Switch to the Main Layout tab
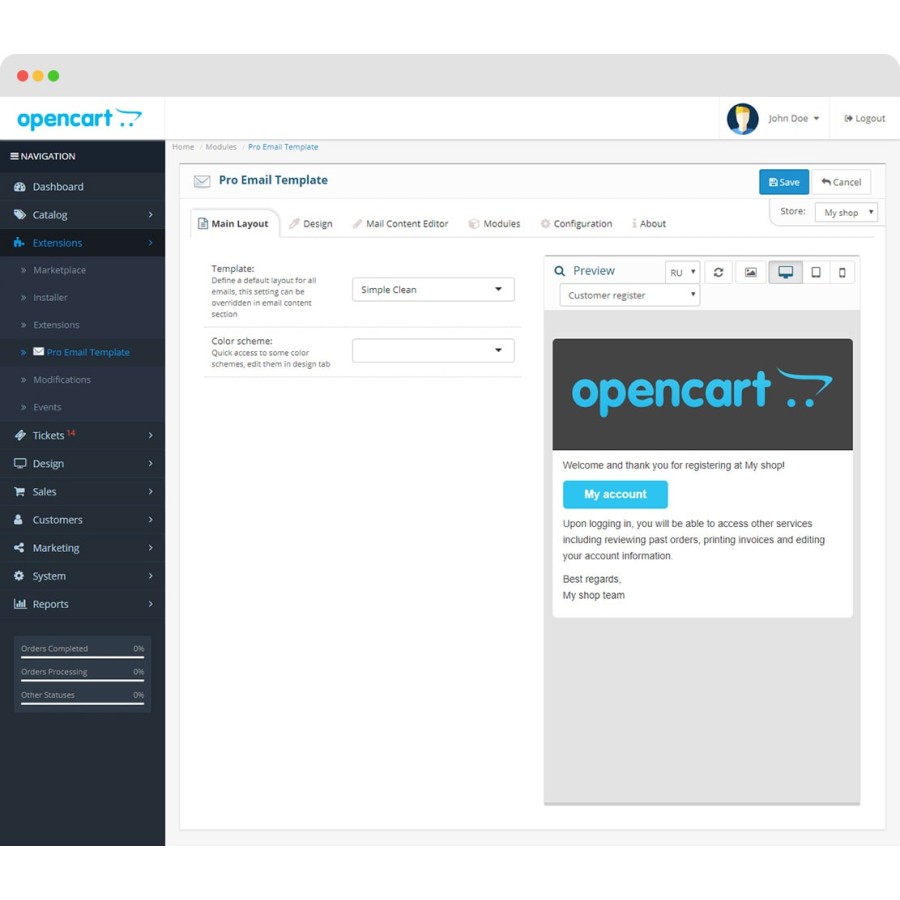Screen dimensions: 900x900 (234, 224)
